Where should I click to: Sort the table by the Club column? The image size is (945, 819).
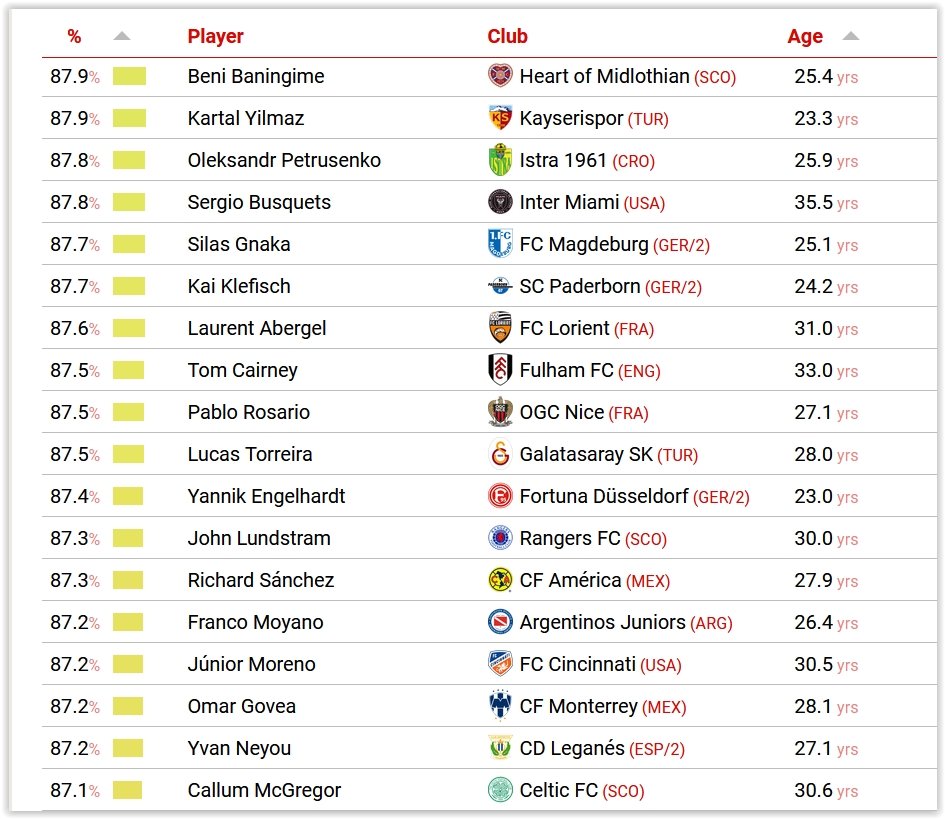tap(507, 35)
